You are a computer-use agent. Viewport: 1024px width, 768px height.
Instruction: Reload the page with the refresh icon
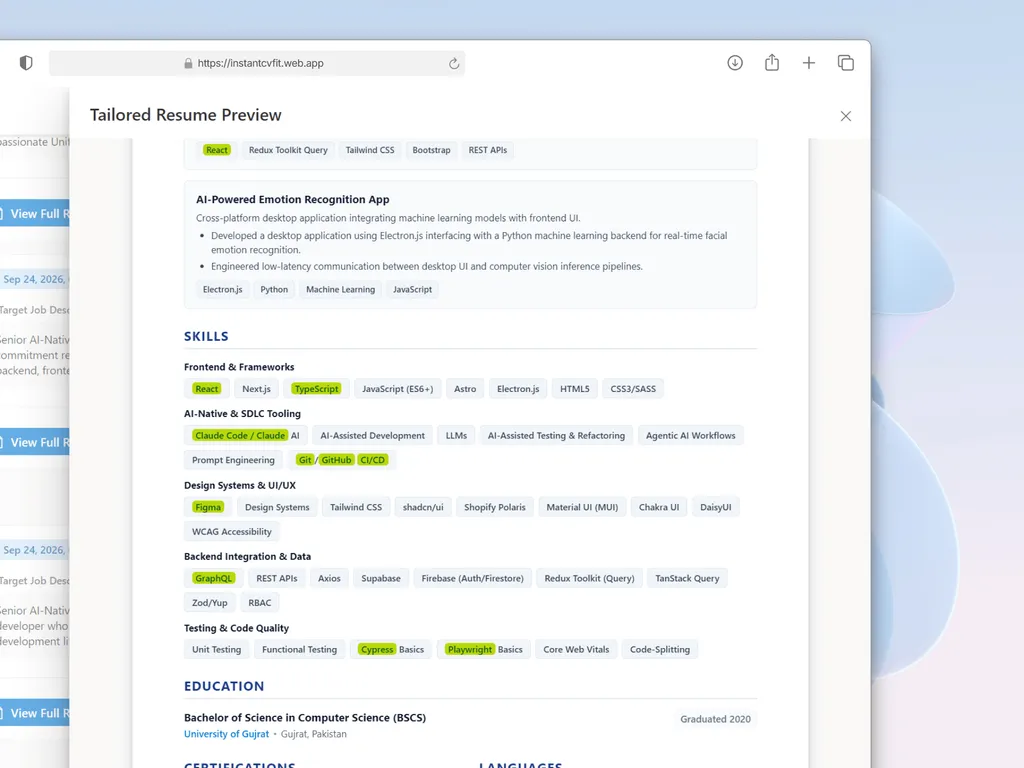pos(454,63)
